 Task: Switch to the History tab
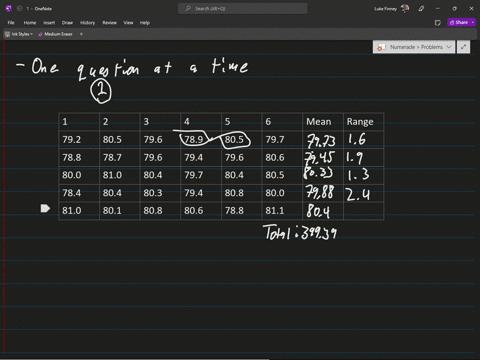pos(88,23)
